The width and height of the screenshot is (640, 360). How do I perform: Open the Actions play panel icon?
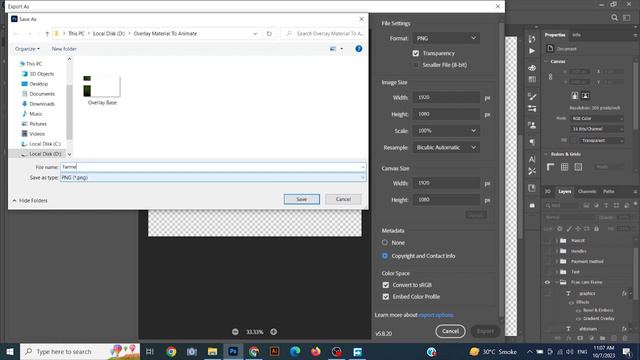[x=532, y=51]
